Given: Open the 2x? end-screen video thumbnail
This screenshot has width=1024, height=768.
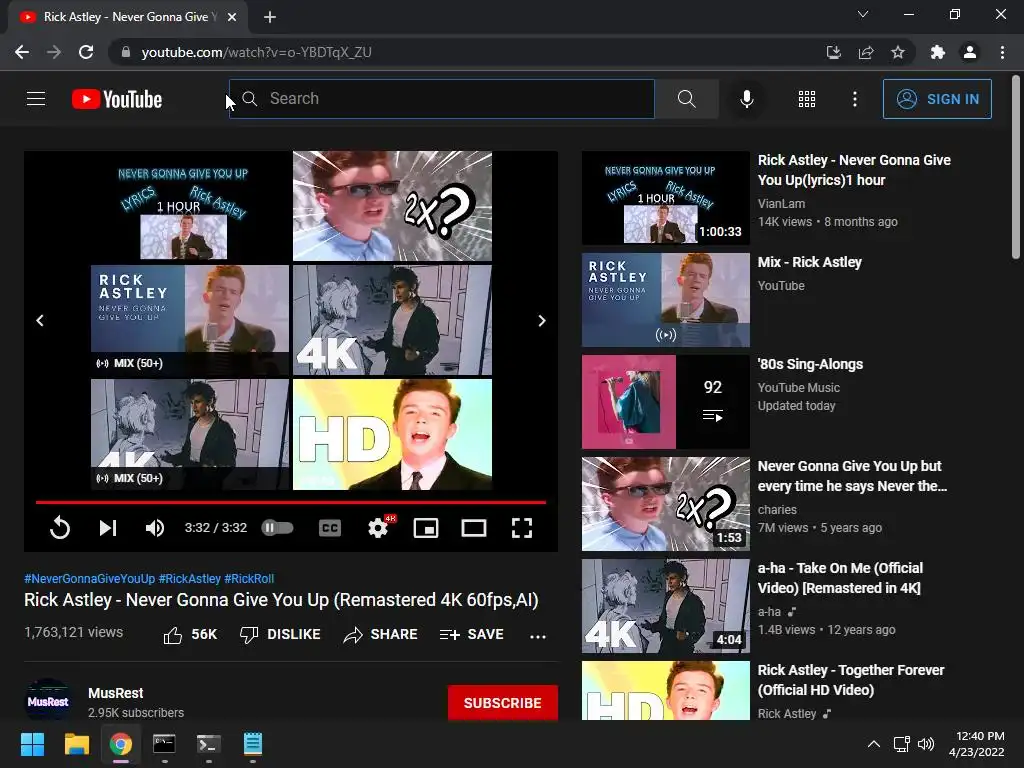Looking at the screenshot, I should [x=392, y=206].
